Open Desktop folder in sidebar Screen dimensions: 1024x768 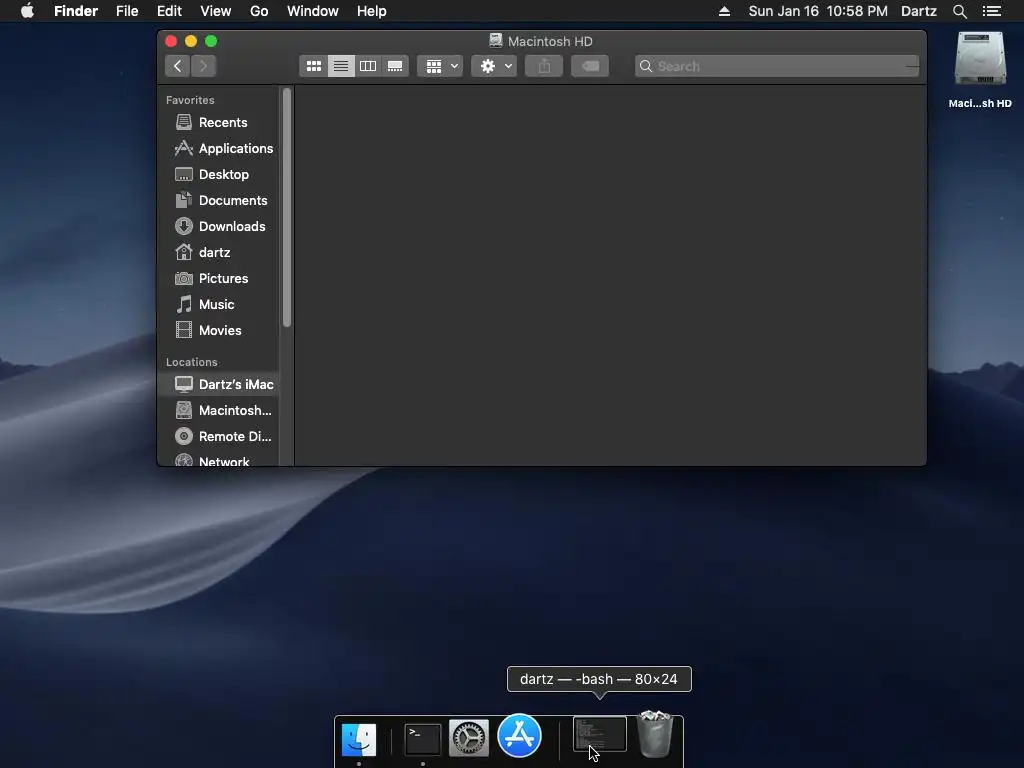[218, 174]
